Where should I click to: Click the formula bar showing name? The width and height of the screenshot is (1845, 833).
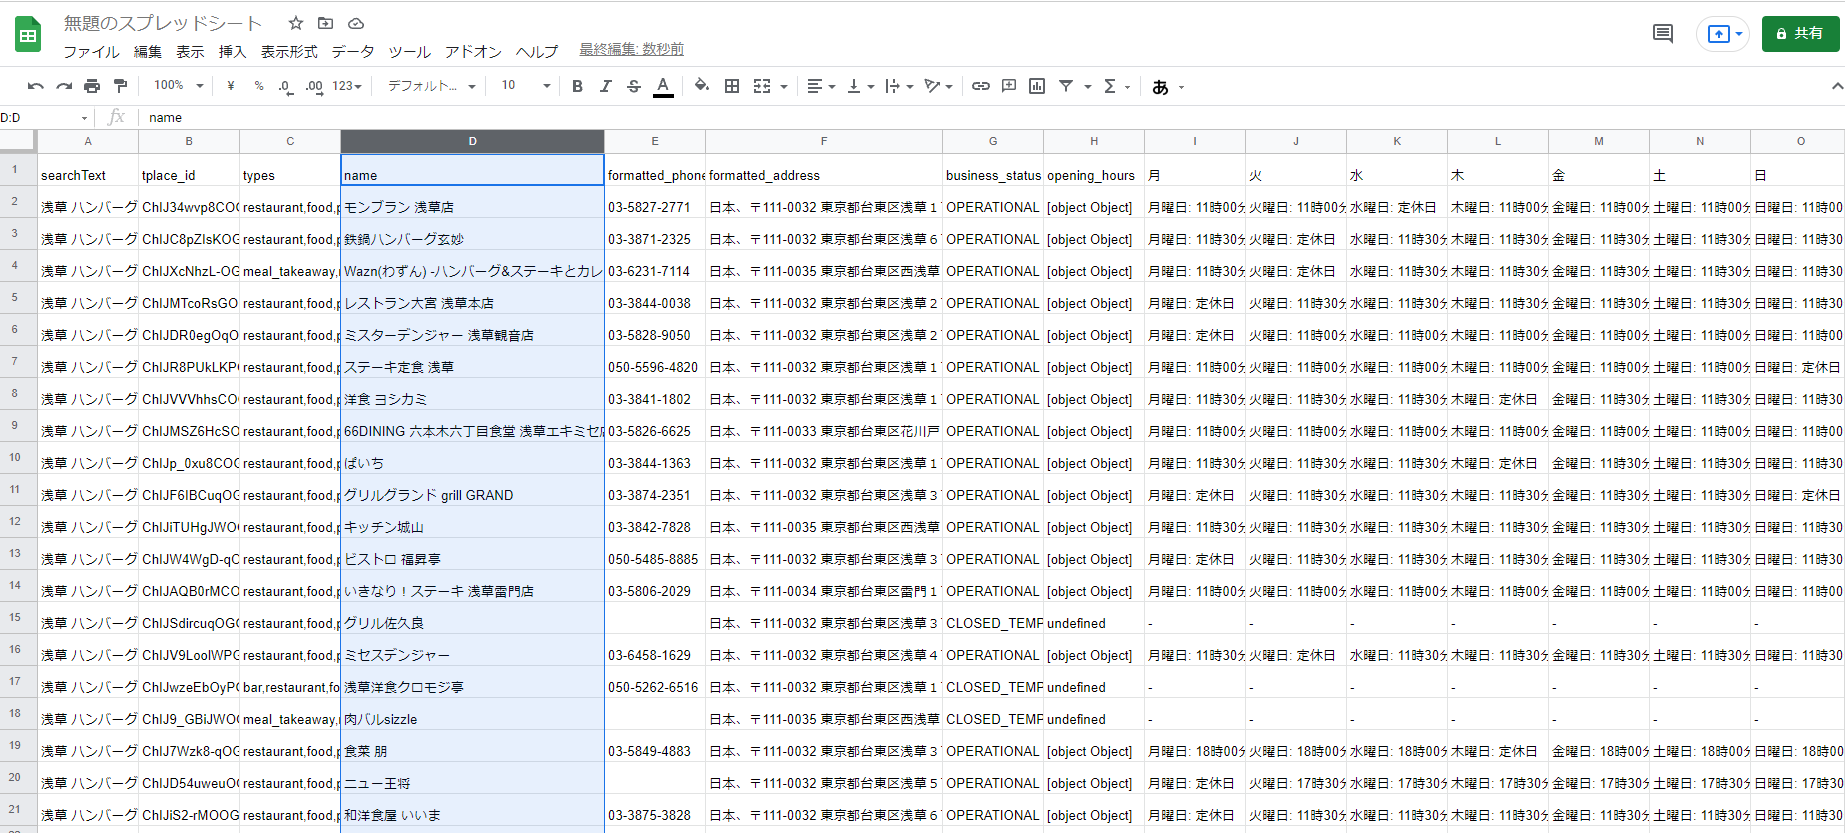(990, 118)
